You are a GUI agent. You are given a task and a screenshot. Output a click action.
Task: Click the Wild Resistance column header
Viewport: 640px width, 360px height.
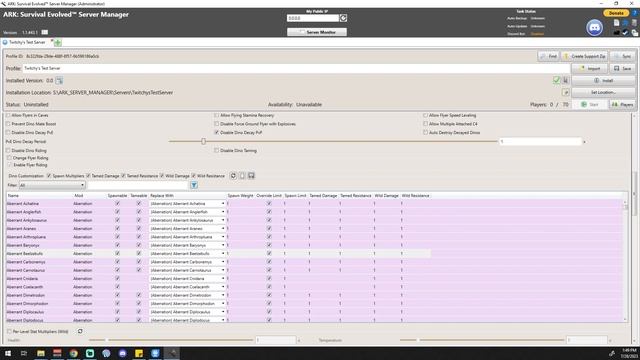point(415,196)
